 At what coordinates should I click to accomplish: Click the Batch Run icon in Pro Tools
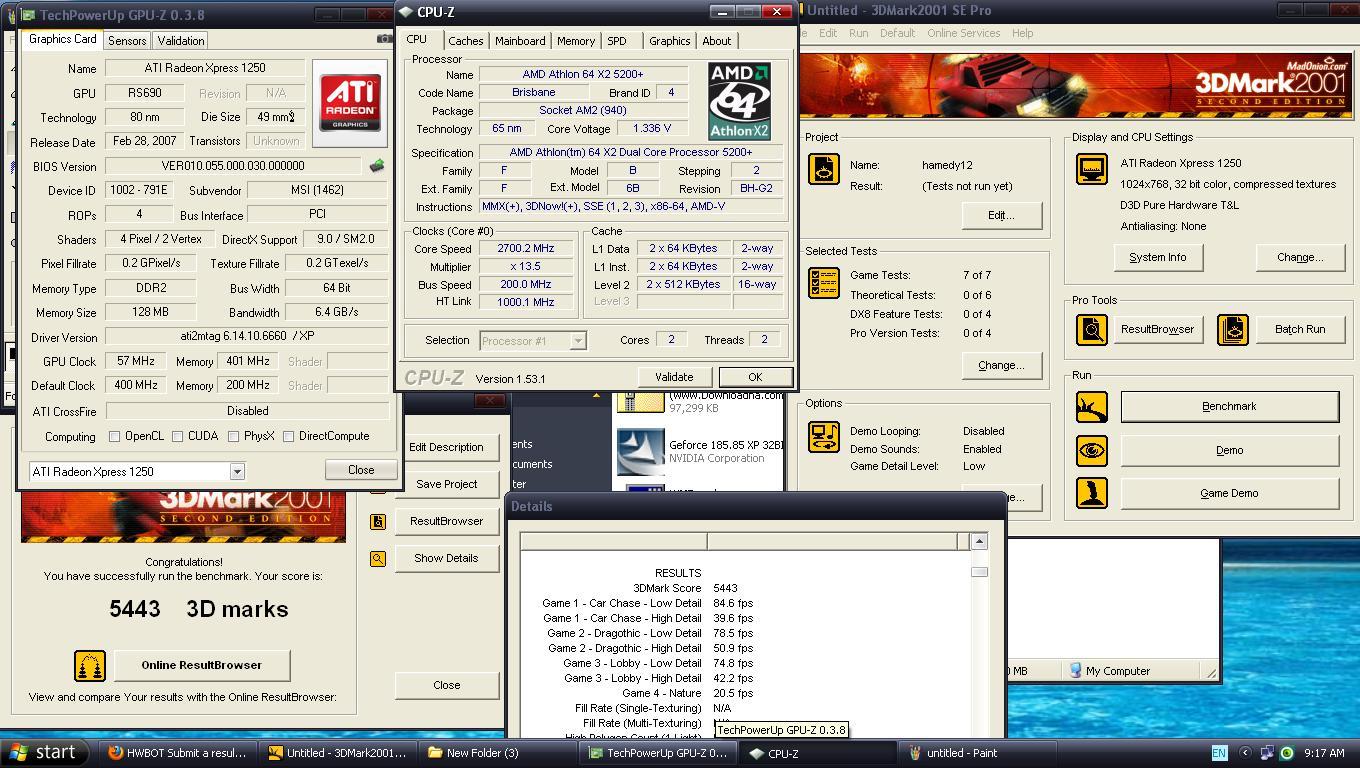click(x=1232, y=329)
